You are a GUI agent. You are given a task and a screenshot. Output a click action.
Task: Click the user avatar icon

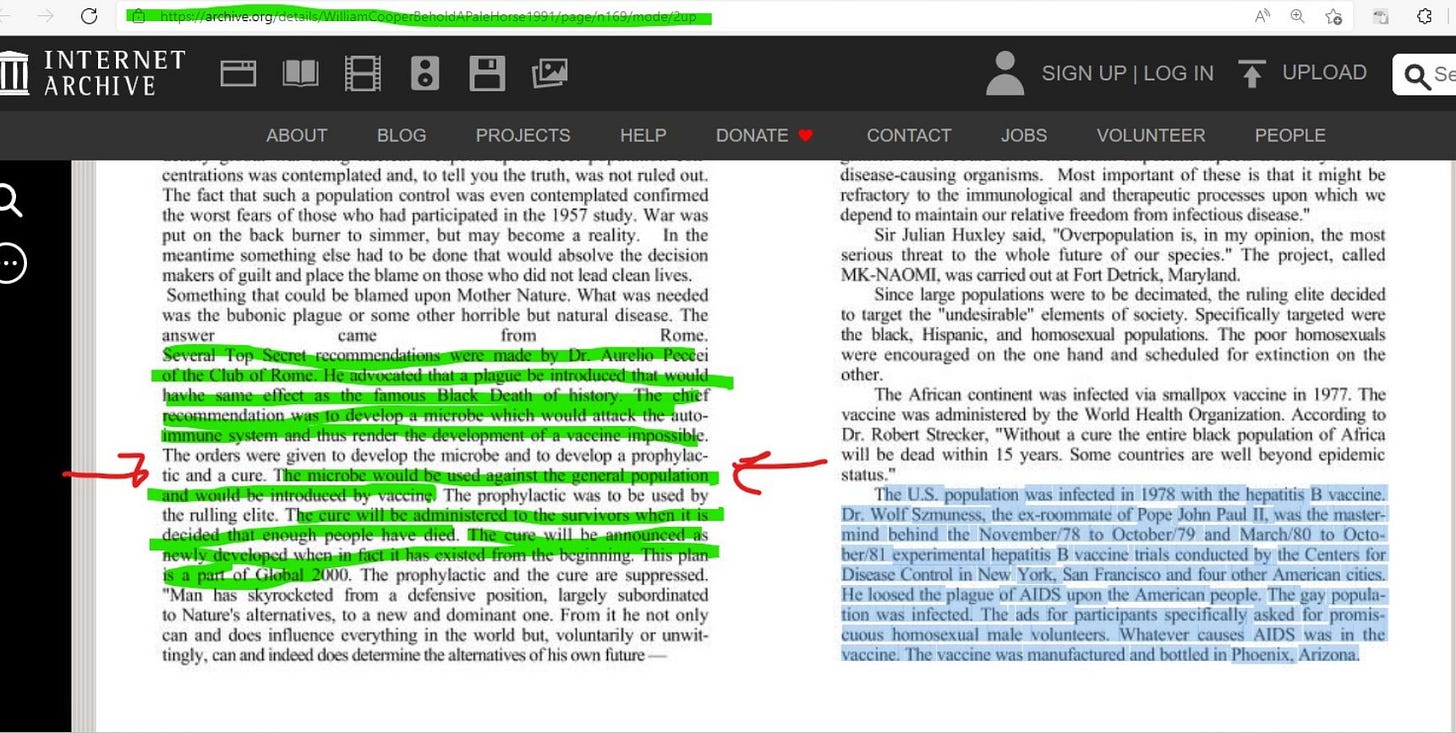coord(1005,74)
